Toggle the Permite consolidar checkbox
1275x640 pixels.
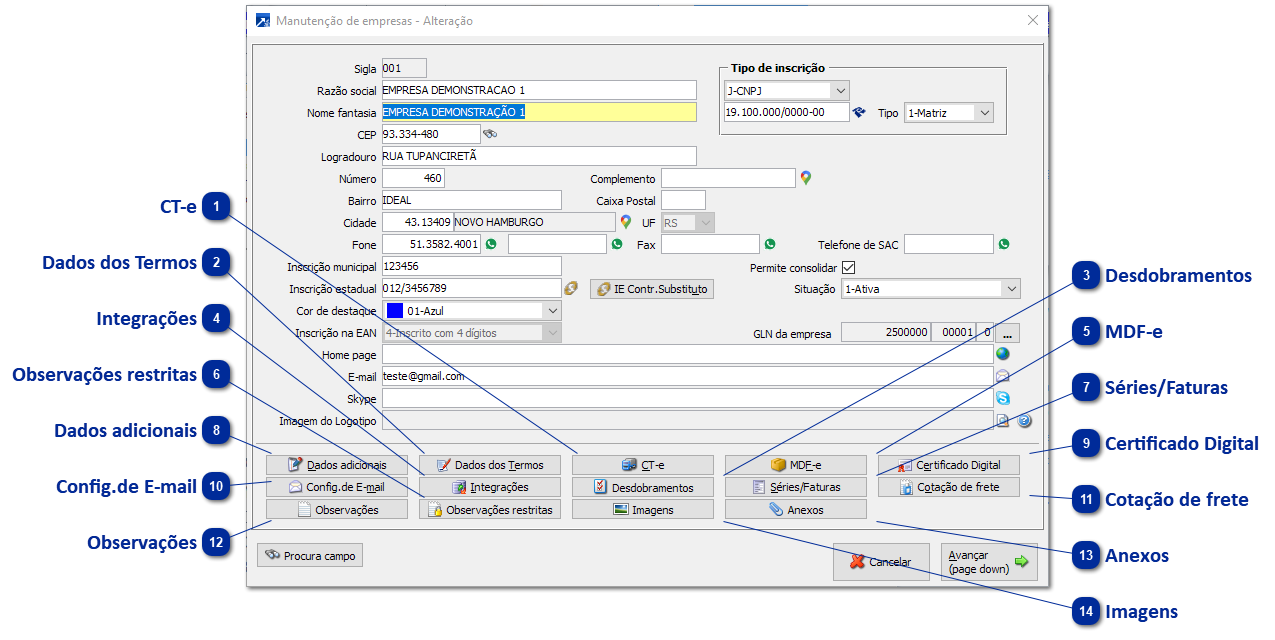pos(849,267)
